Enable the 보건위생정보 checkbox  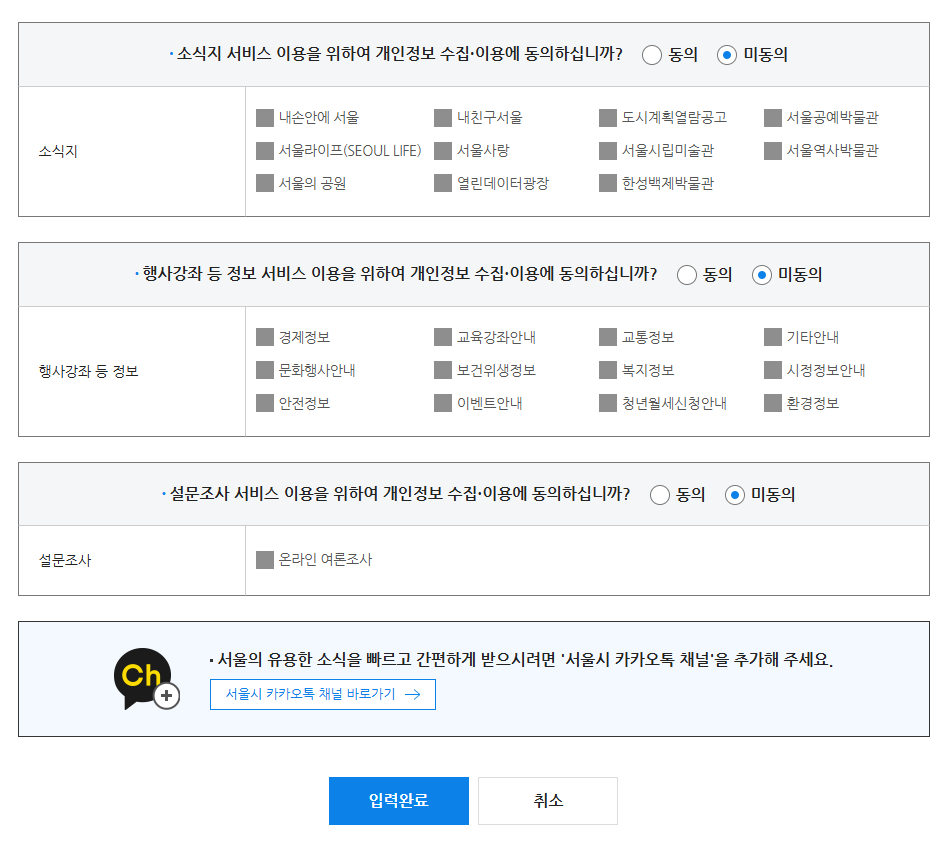[443, 370]
